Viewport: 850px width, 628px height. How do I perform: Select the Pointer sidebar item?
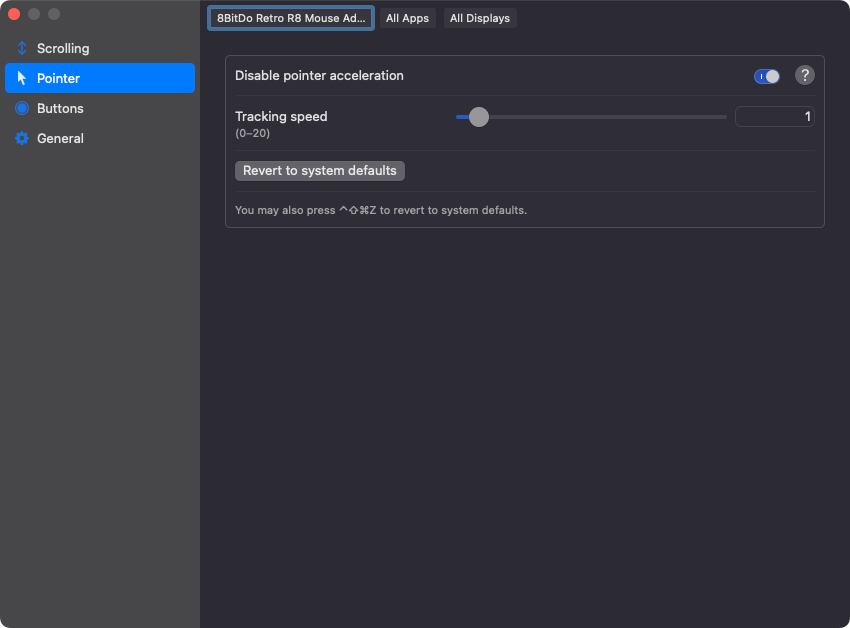coord(100,78)
